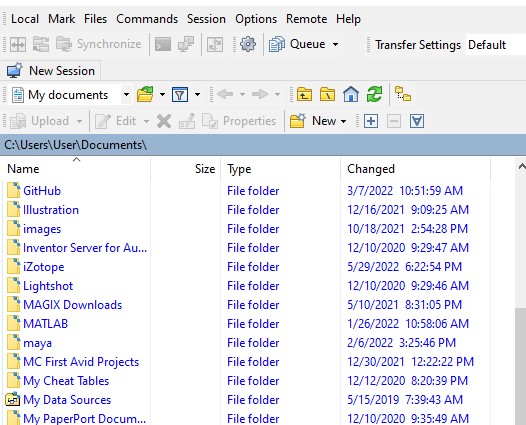Expand the Edit dropdown arrow
This screenshot has width=526, height=425.
click(x=146, y=121)
